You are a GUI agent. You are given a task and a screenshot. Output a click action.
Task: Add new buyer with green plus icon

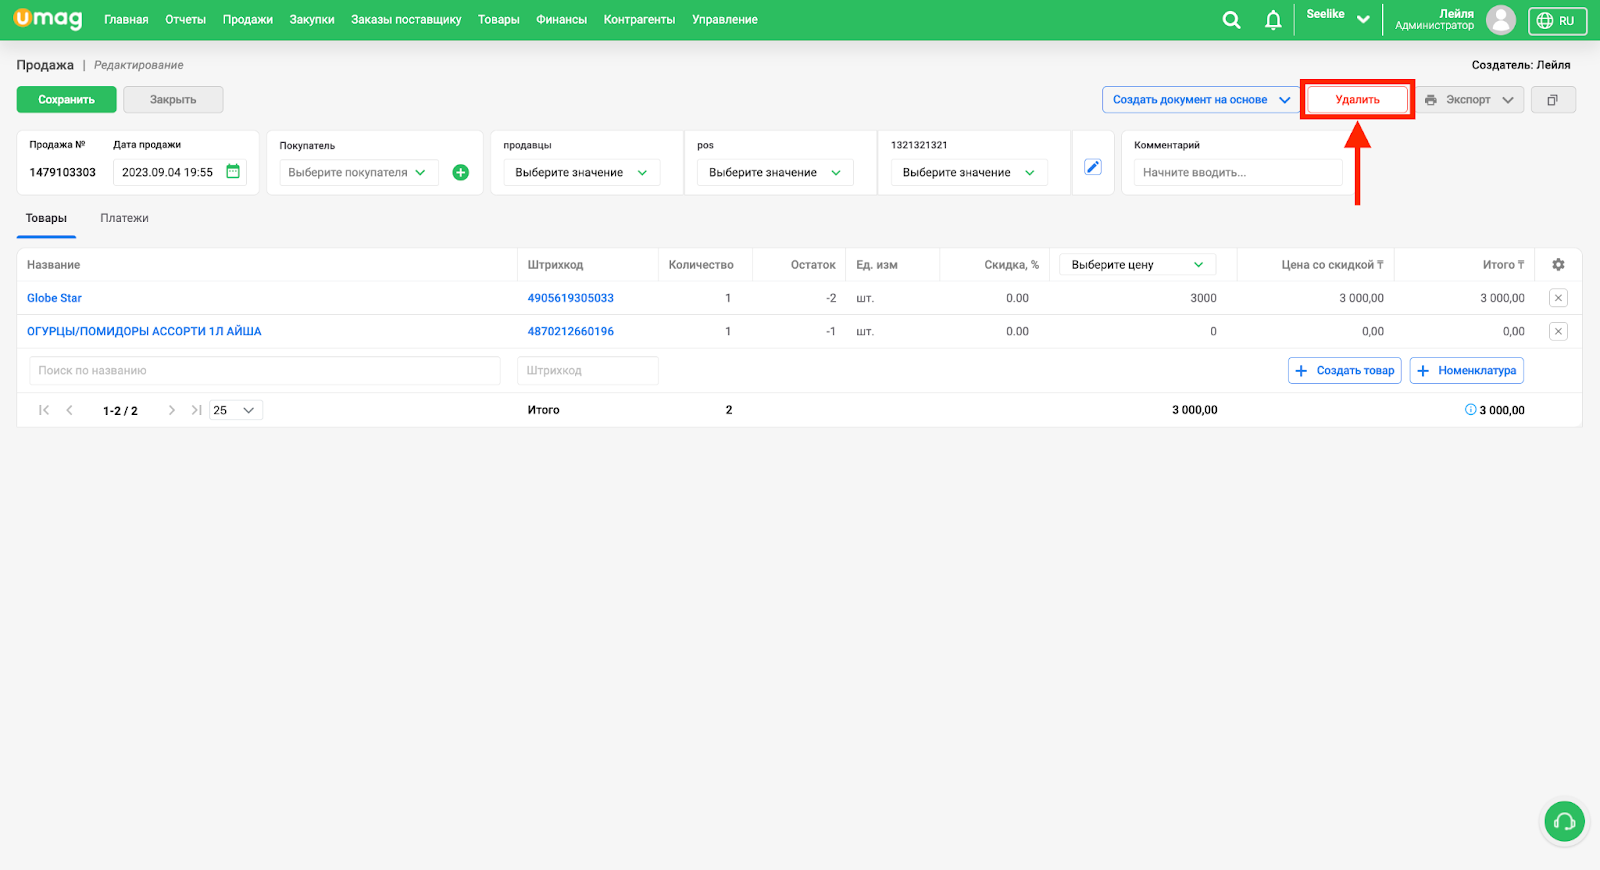tap(461, 172)
